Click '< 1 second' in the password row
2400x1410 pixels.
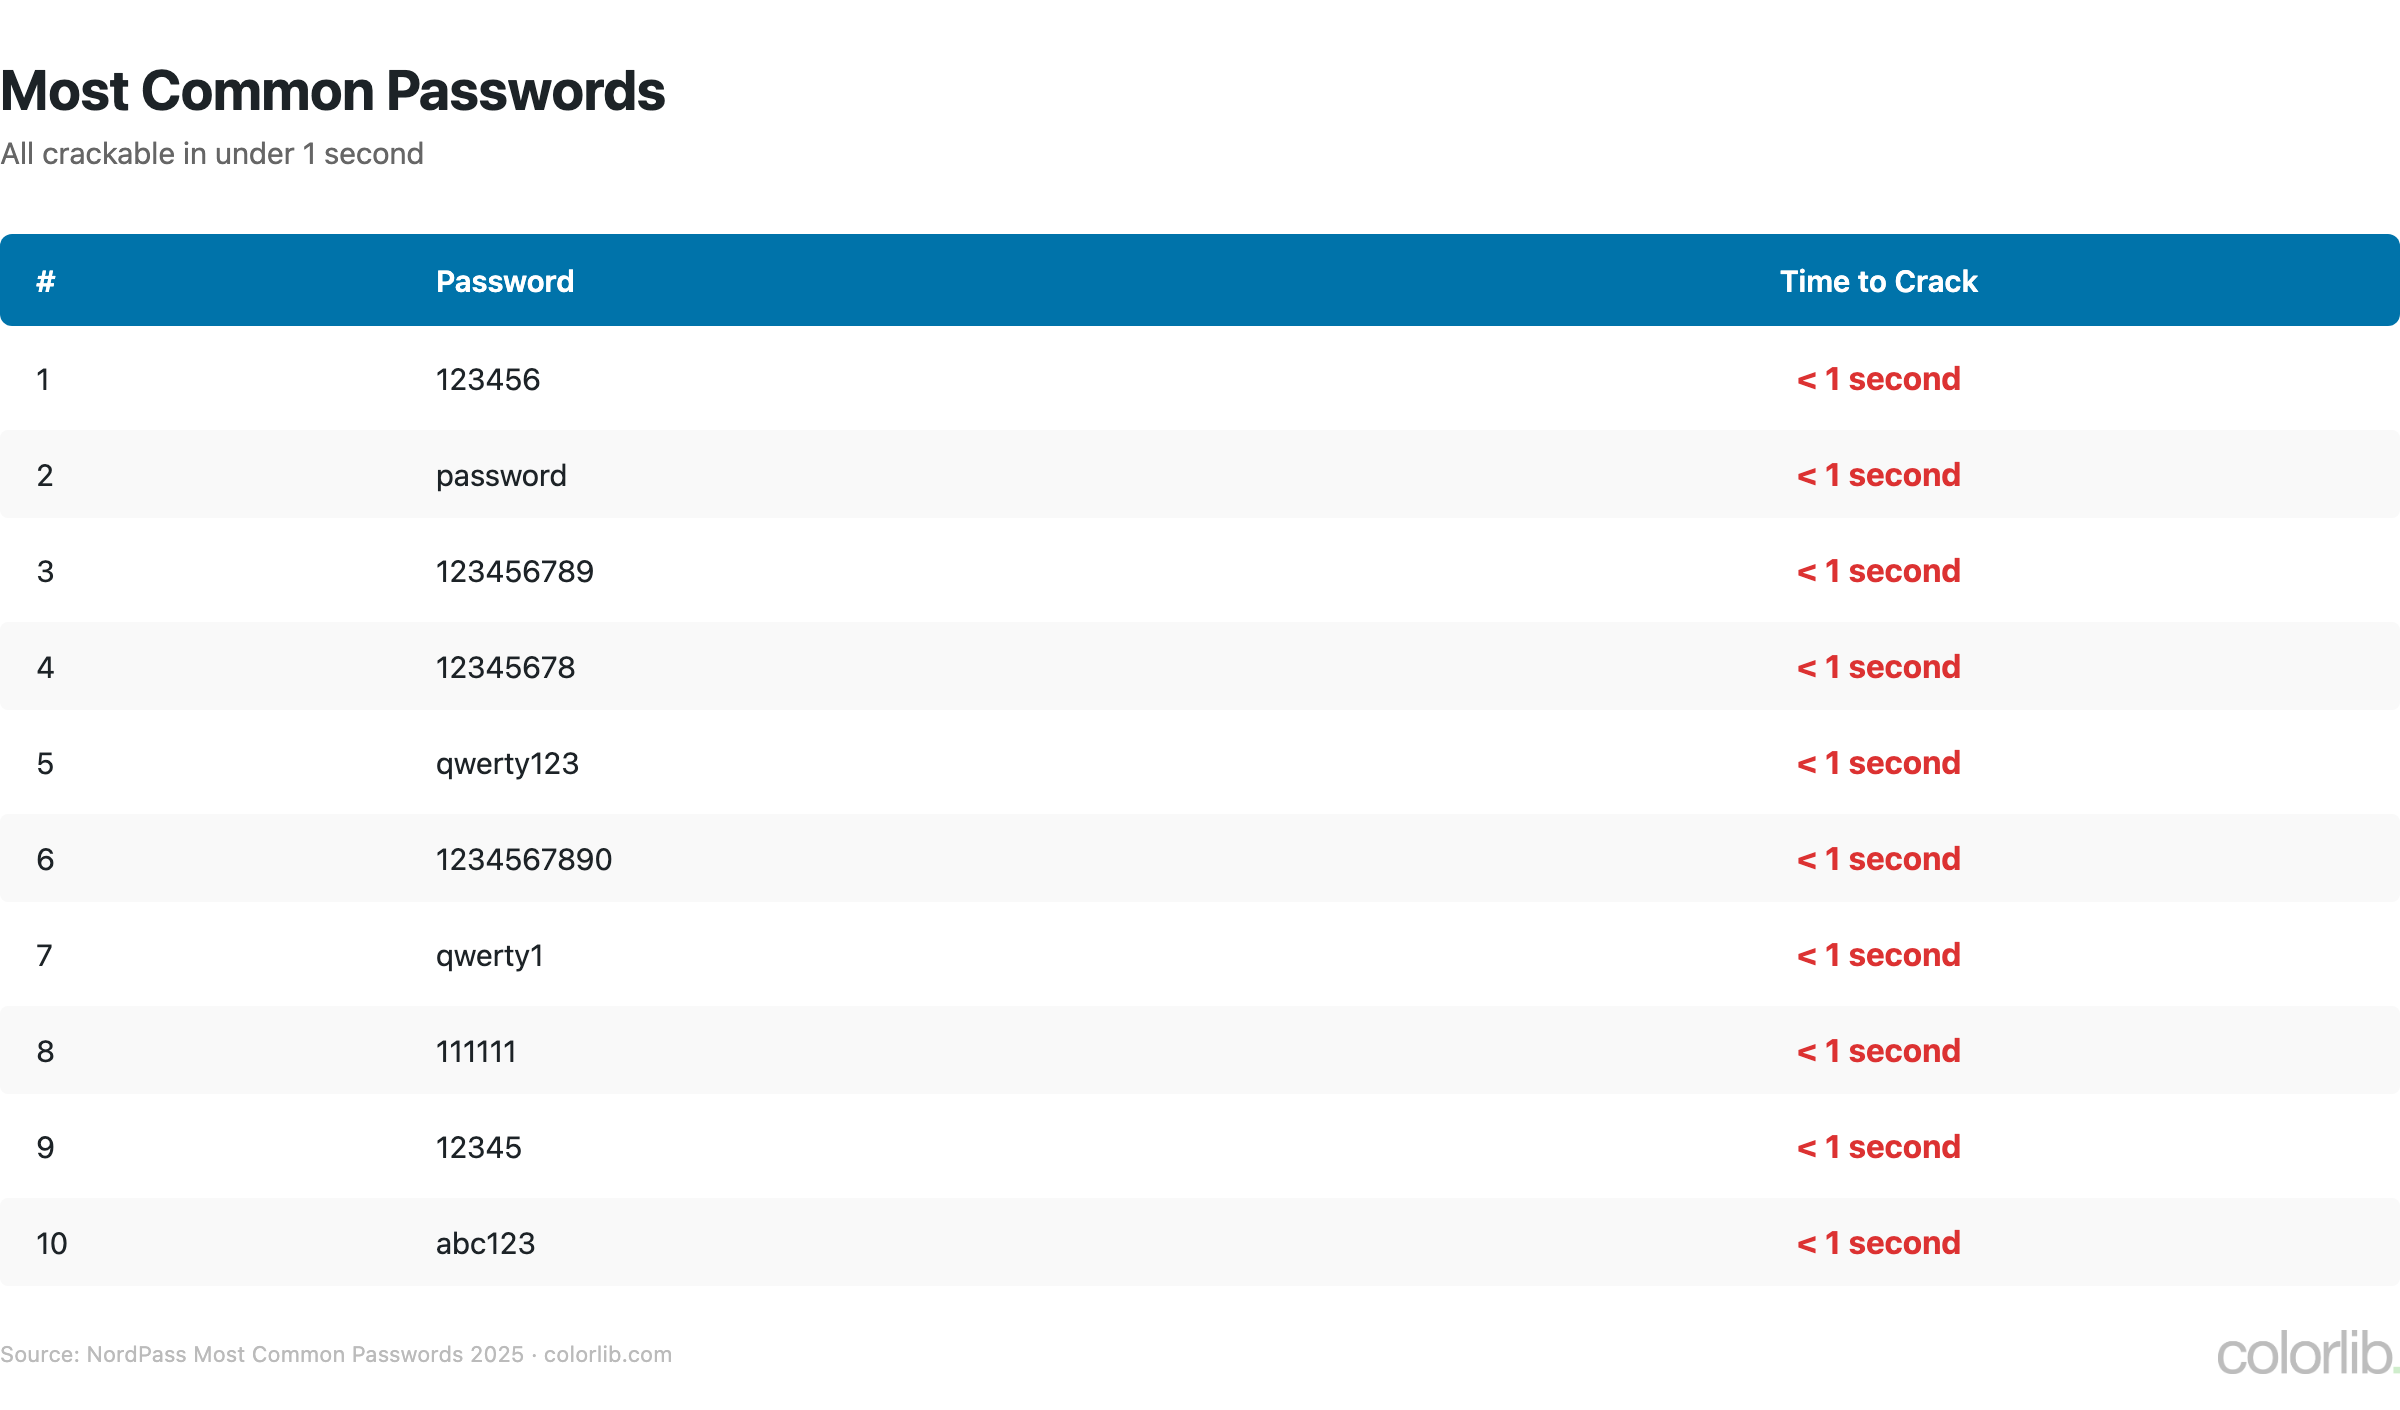coord(1879,476)
